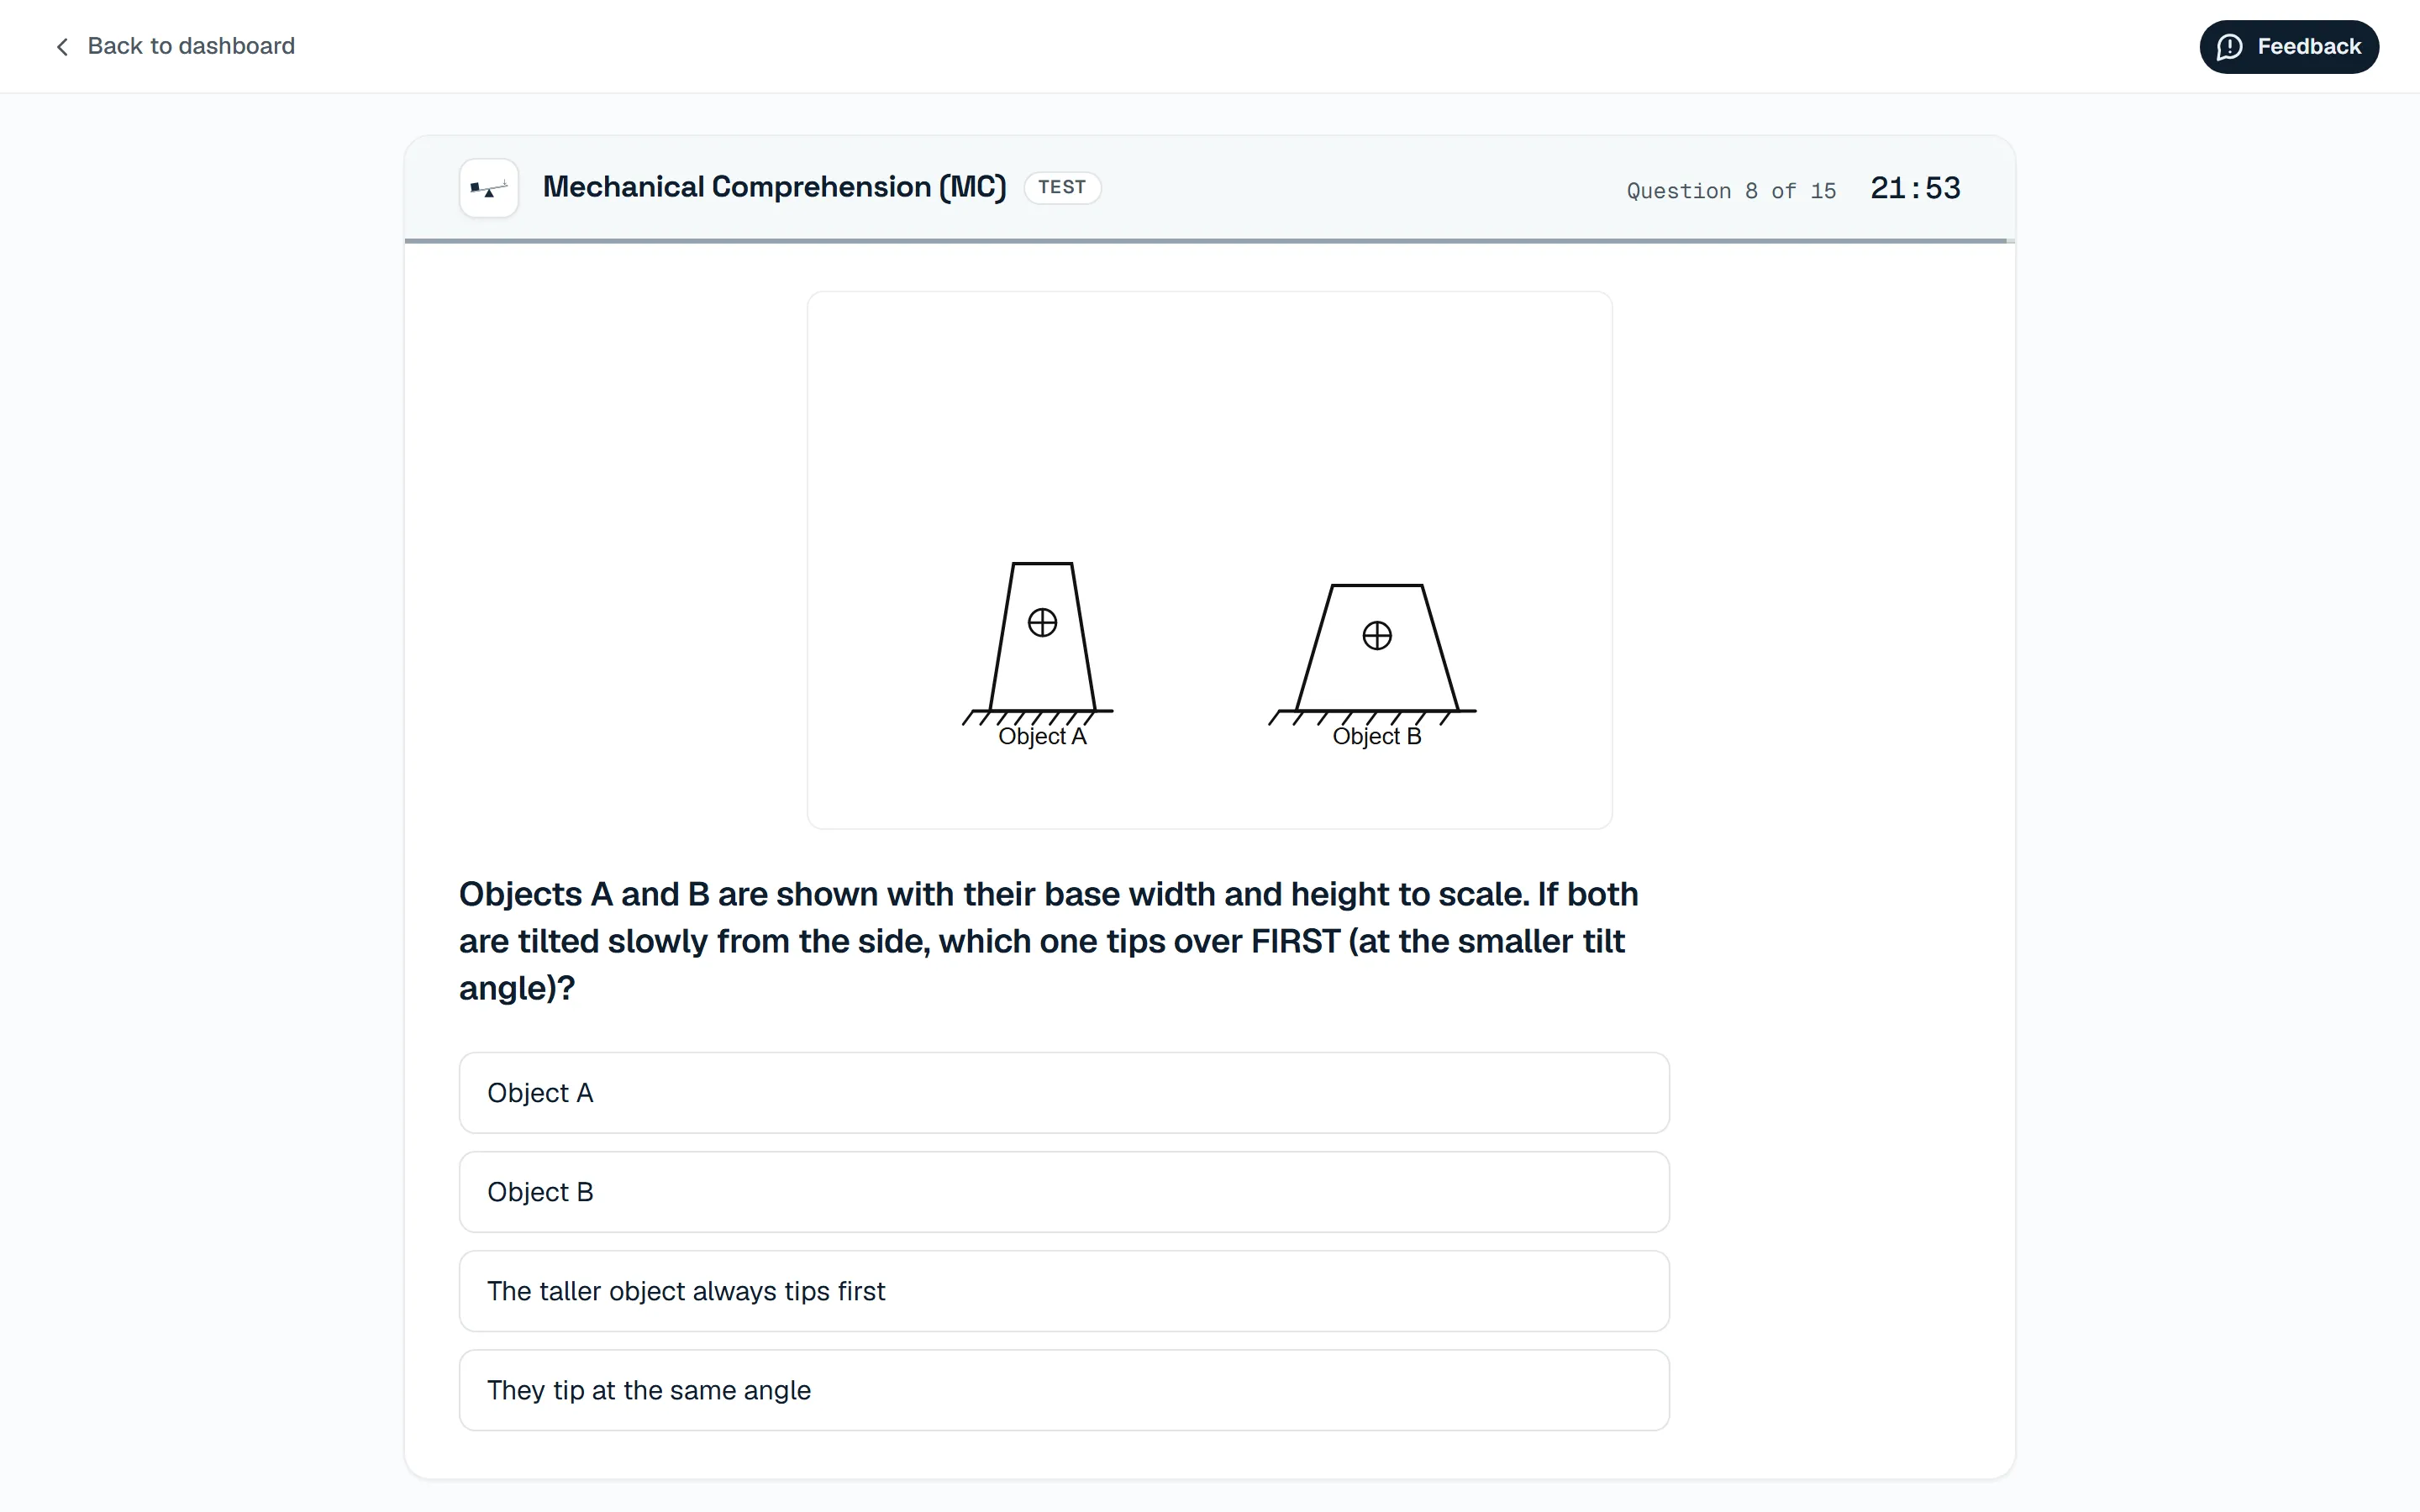This screenshot has height=1512, width=2420.
Task: Click the question diagram image
Action: pos(1209,560)
